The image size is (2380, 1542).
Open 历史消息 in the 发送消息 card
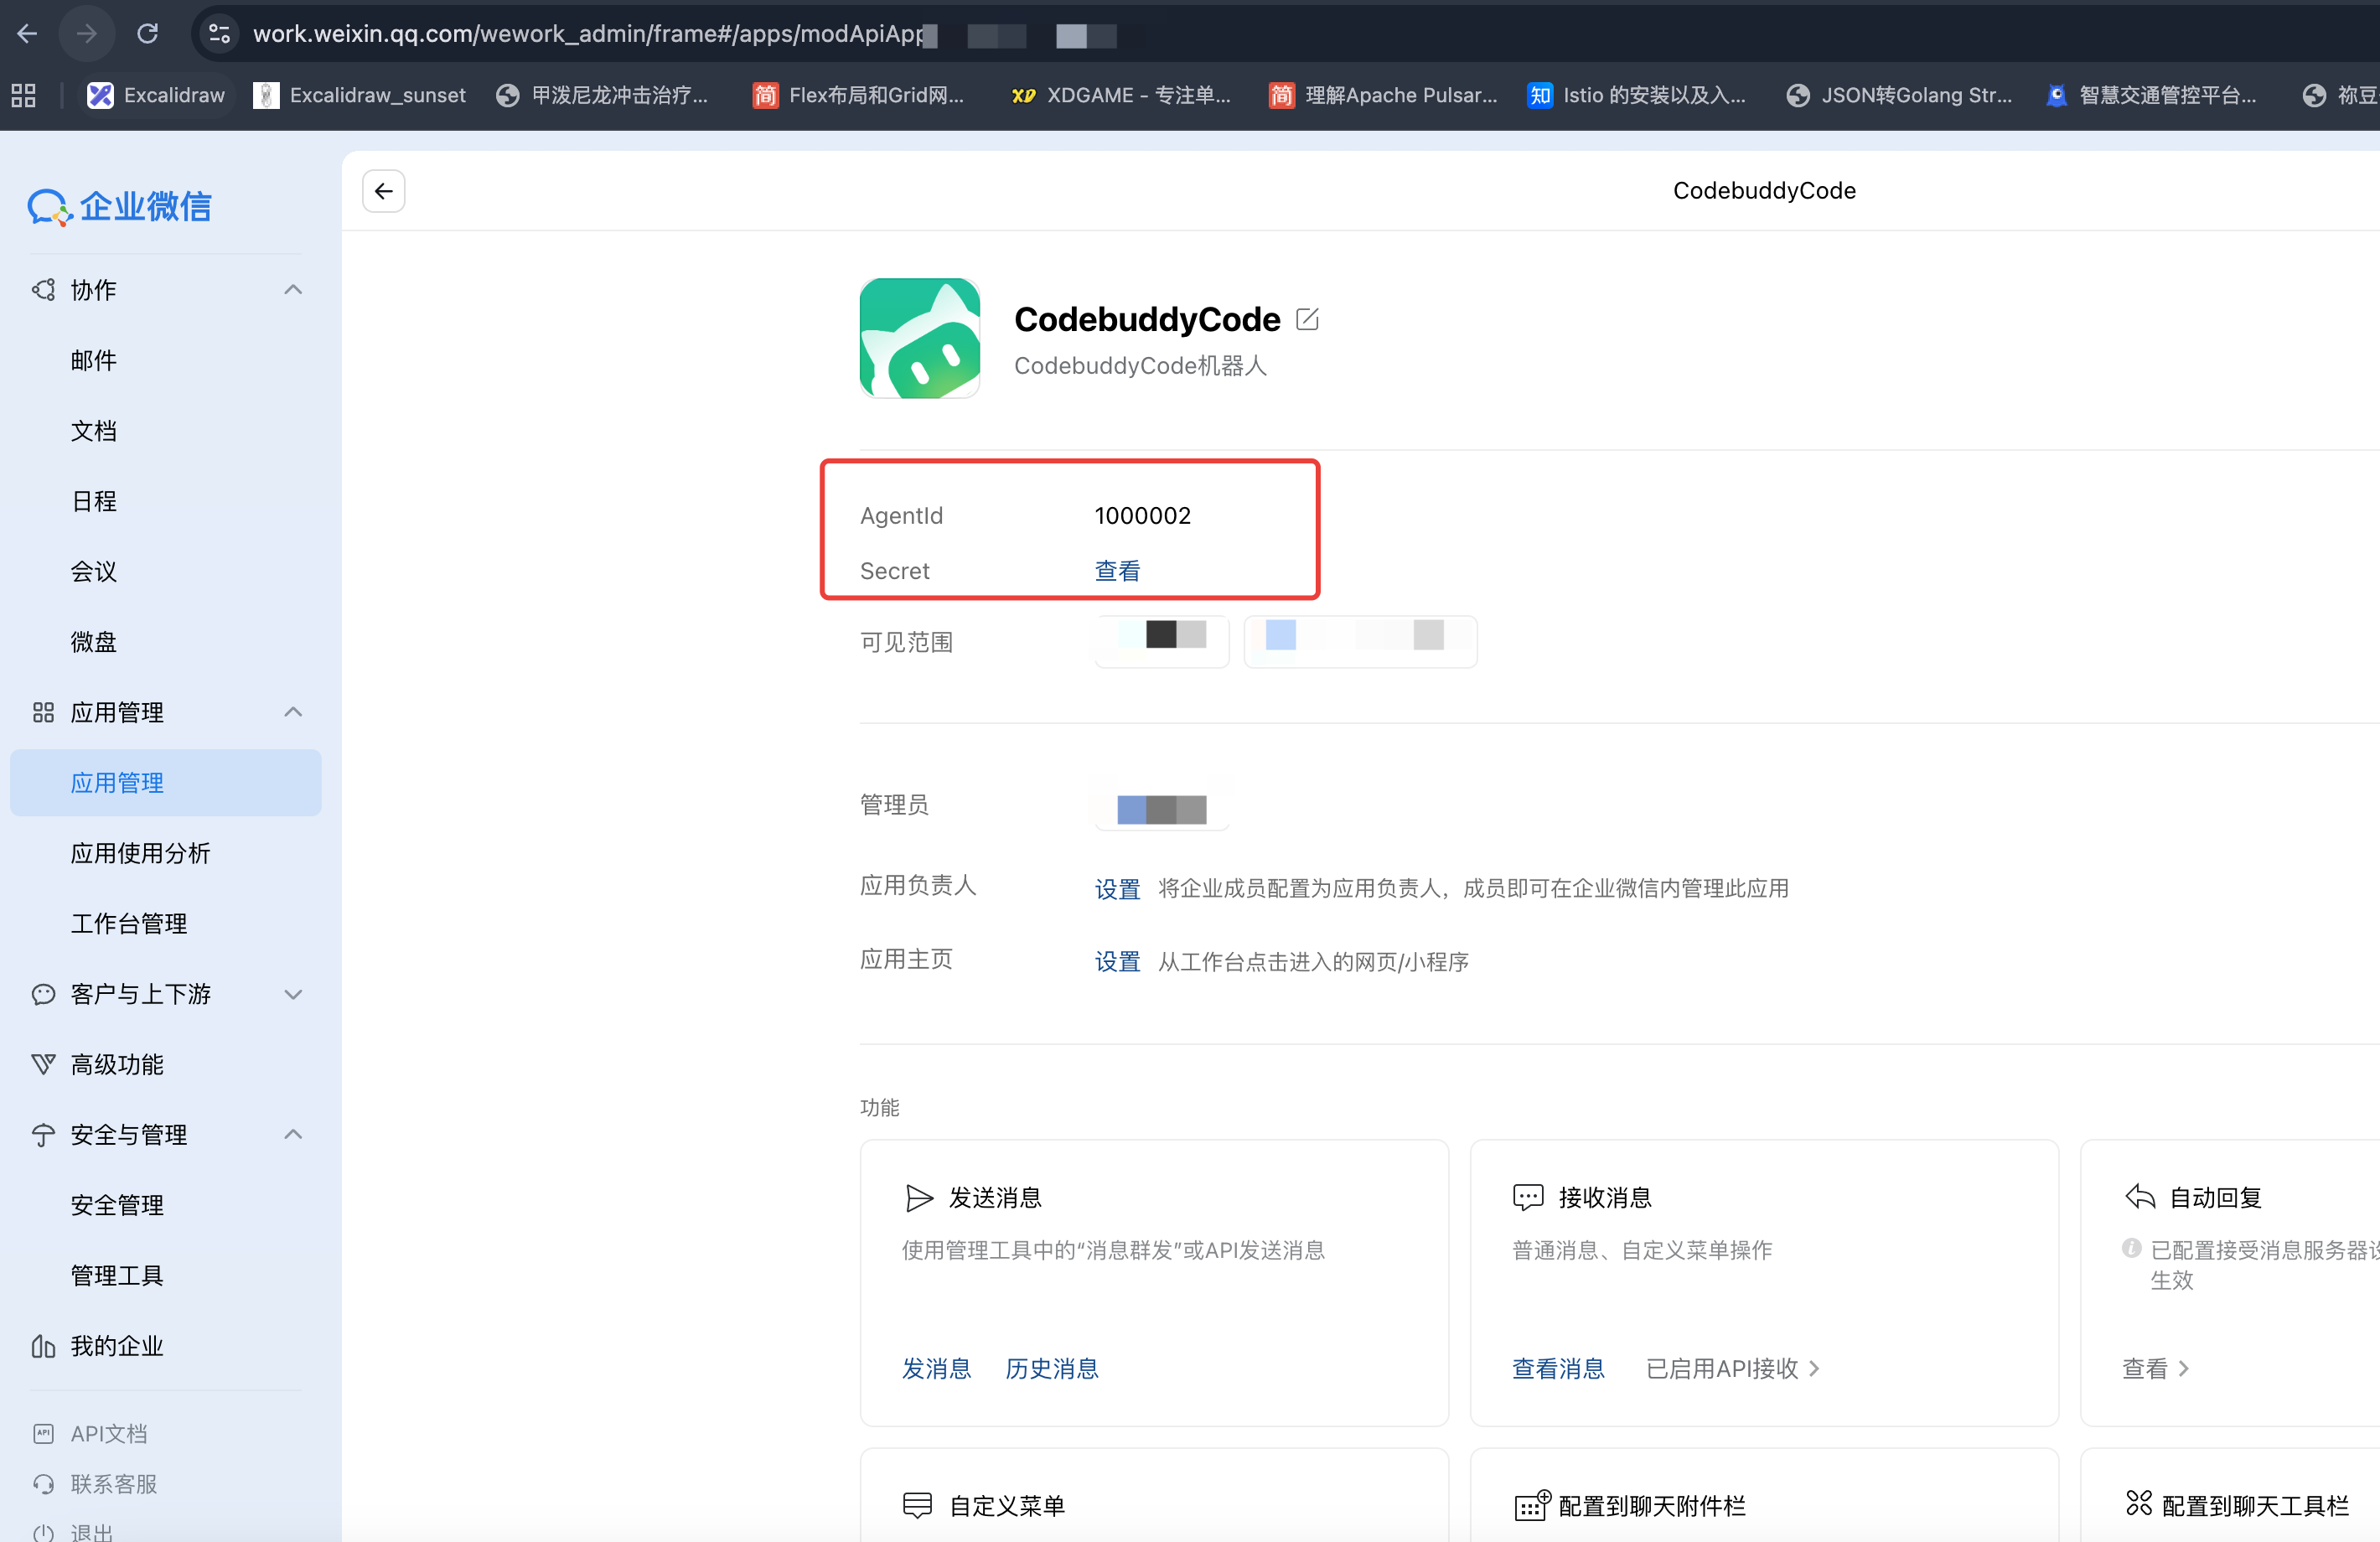(x=1051, y=1368)
